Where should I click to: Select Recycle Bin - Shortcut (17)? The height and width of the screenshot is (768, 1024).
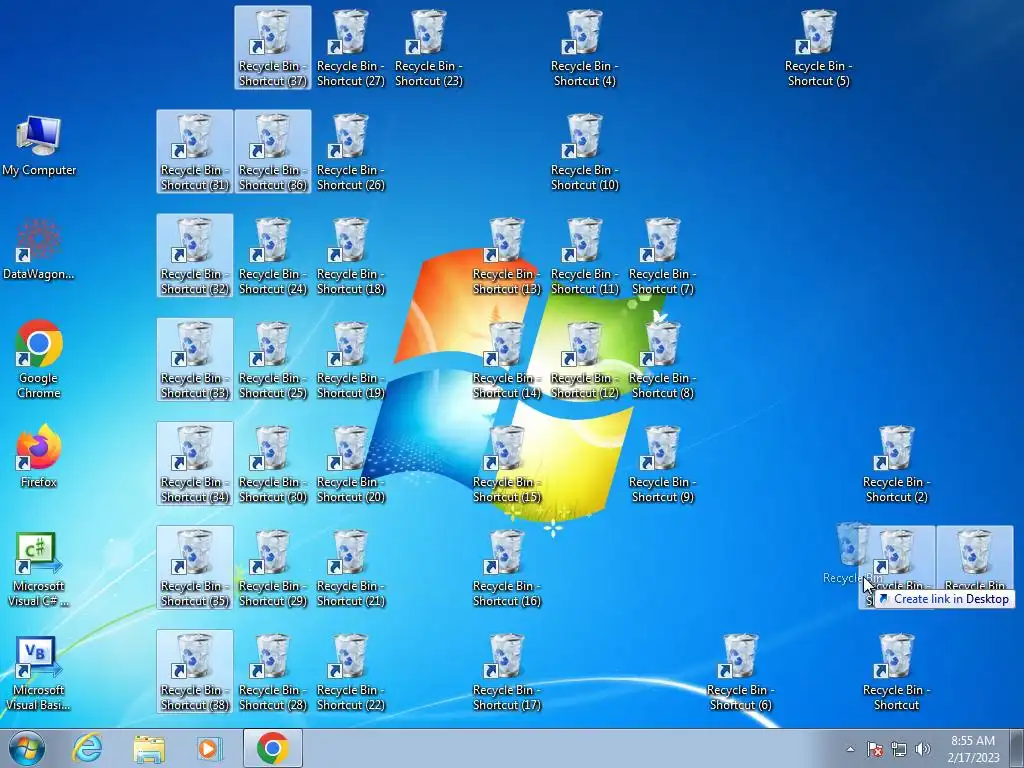[507, 671]
